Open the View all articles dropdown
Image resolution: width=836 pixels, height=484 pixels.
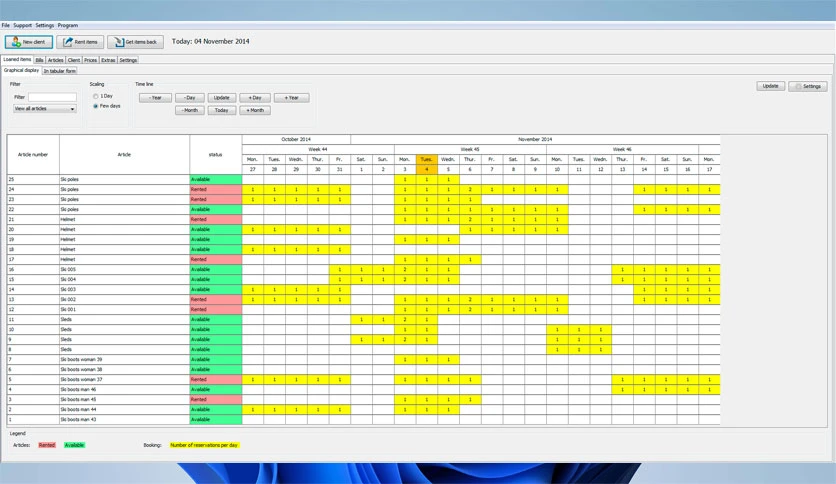click(45, 109)
